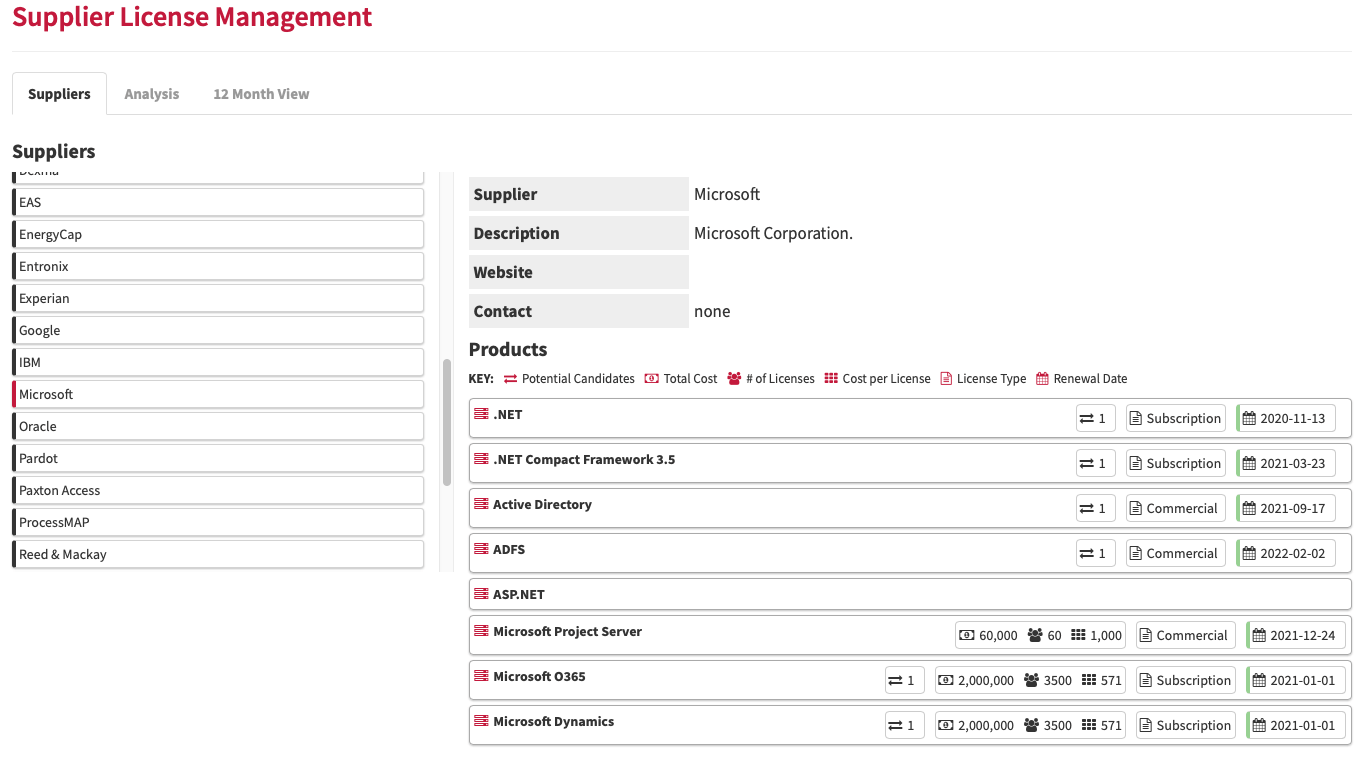Click the server icon beside ASP.NET

481,594
